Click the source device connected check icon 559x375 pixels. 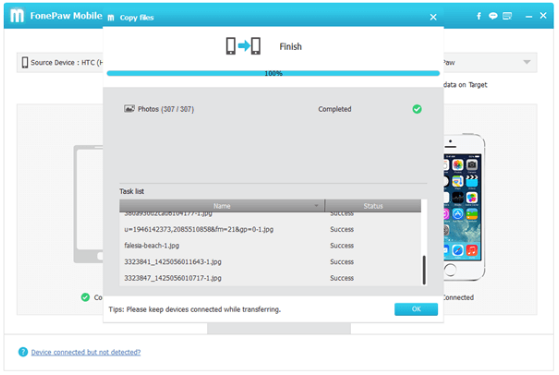pos(85,297)
